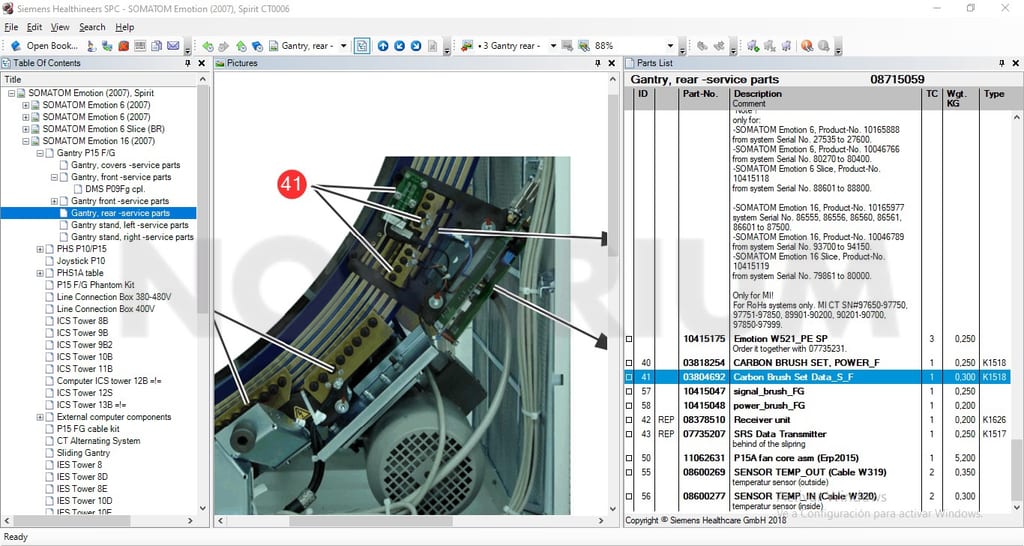Tick the checkbox for part 10415175
This screenshot has width=1024, height=546.
pyautogui.click(x=629, y=340)
